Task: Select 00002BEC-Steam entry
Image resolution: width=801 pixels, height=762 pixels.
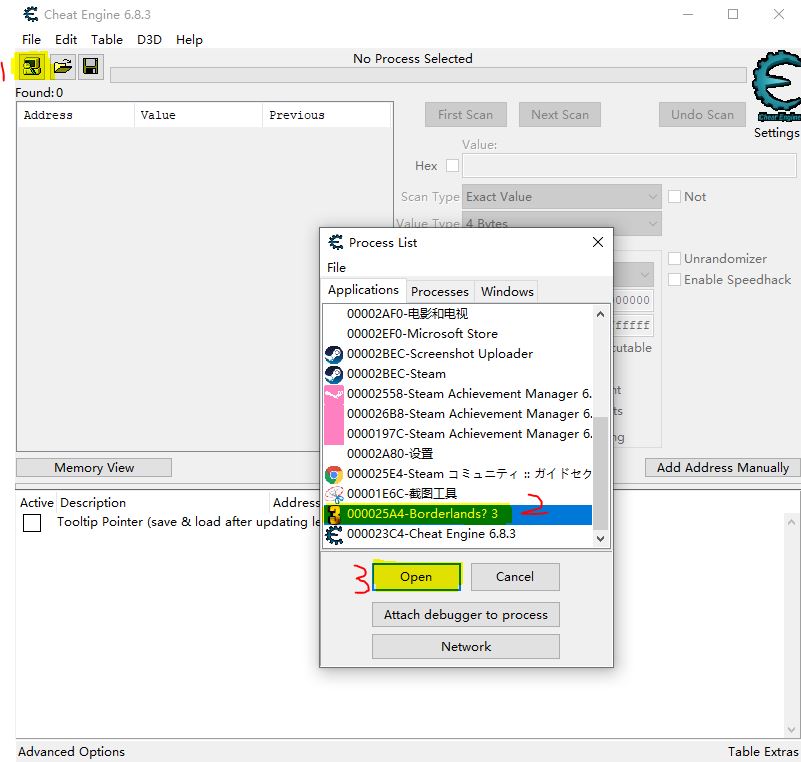Action: [x=458, y=374]
